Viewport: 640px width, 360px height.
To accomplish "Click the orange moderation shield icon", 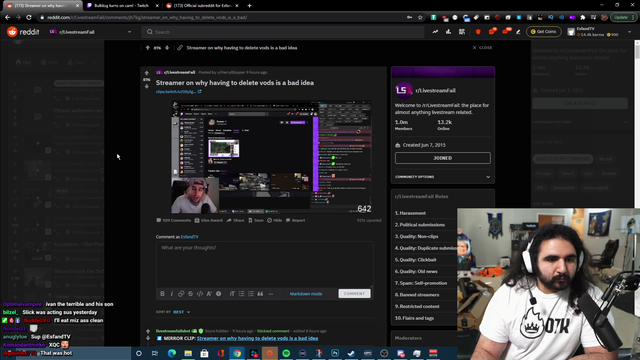I will [x=478, y=32].
